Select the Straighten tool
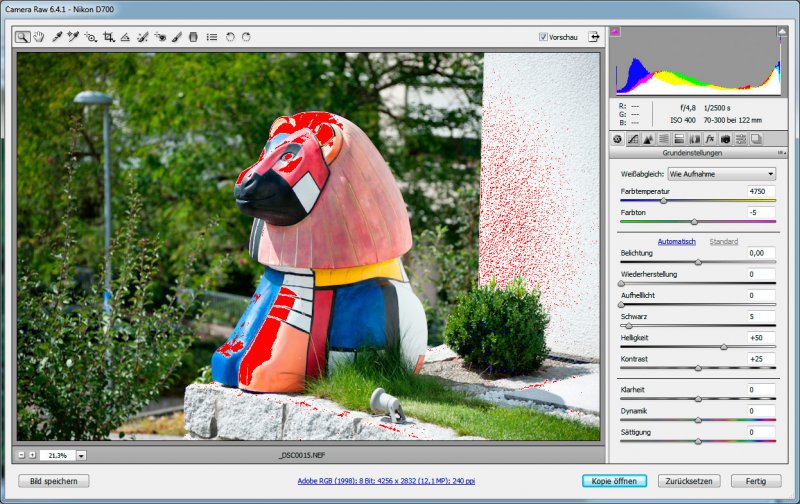This screenshot has height=504, width=800. pos(125,37)
